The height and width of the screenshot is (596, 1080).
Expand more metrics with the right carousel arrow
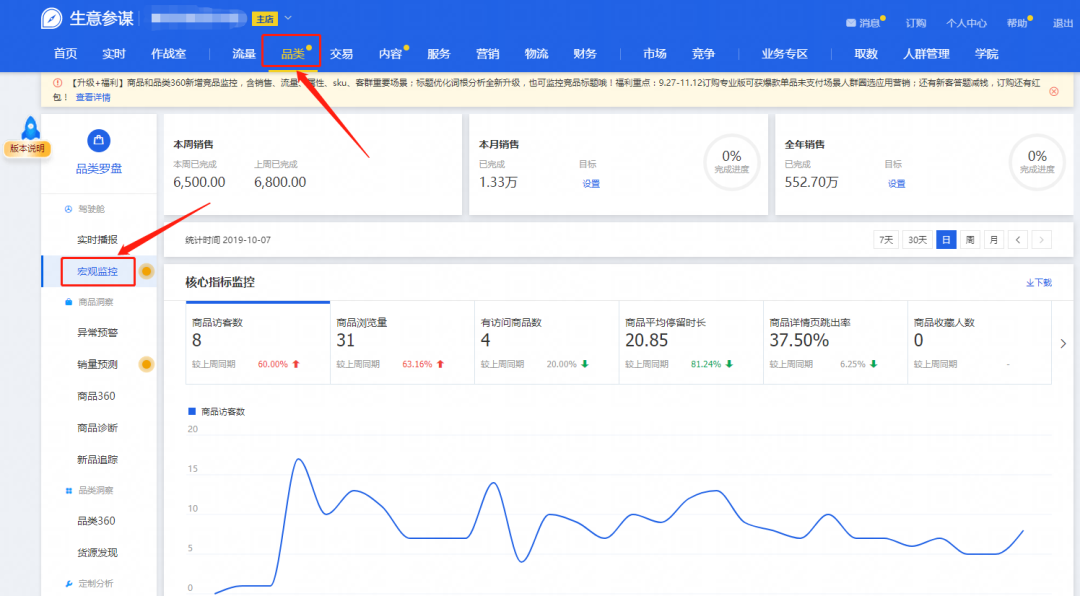[1063, 342]
